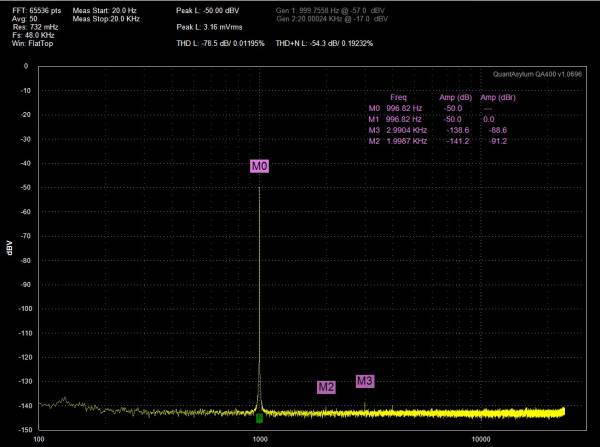Screen dimensions: 600x447
Task: Click the 'dBV' vertical axis title
Action: (x=10, y=248)
